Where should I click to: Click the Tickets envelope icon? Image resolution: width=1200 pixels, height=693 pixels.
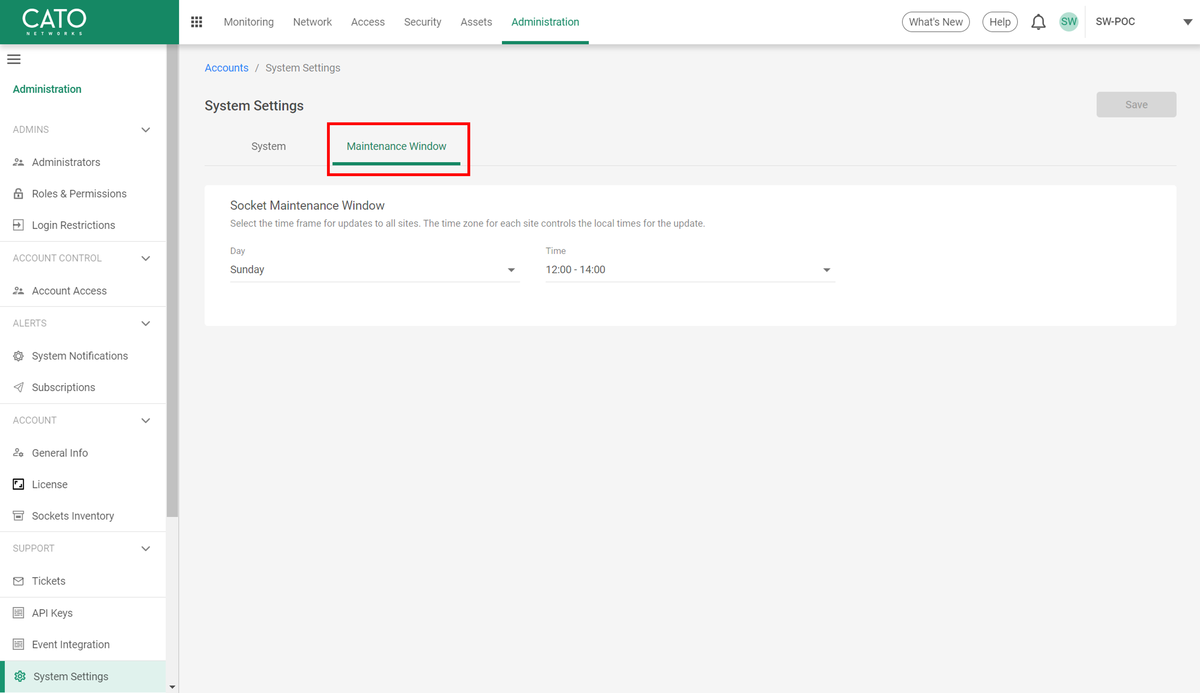click(x=18, y=581)
